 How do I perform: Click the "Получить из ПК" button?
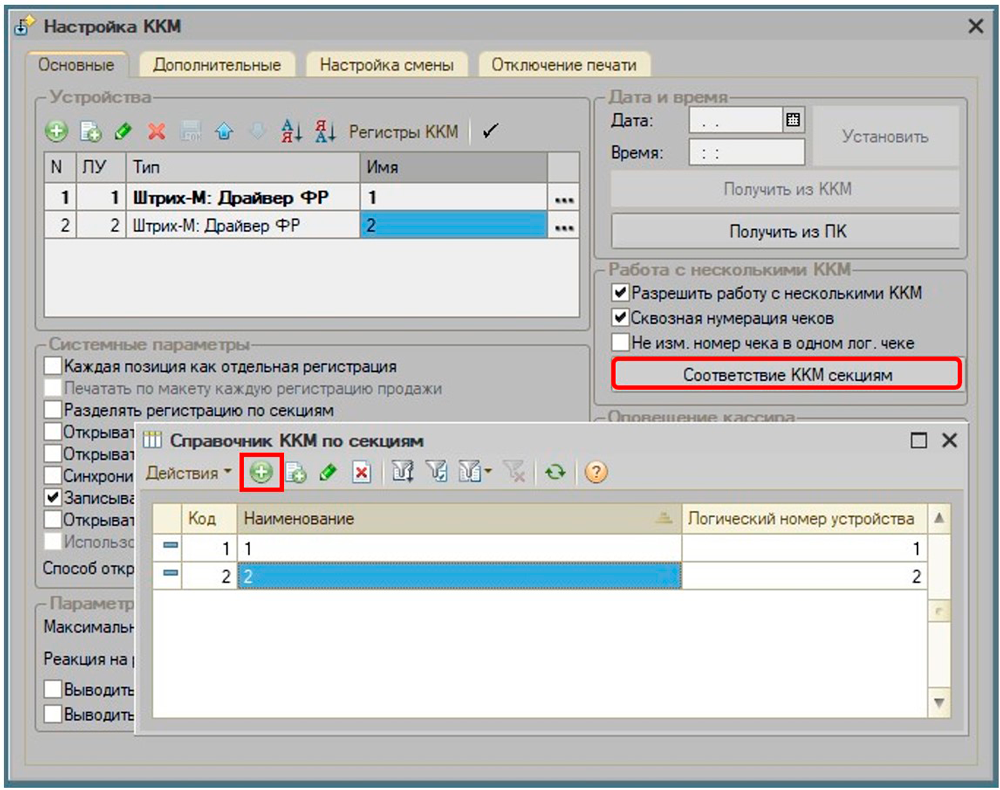coord(785,232)
